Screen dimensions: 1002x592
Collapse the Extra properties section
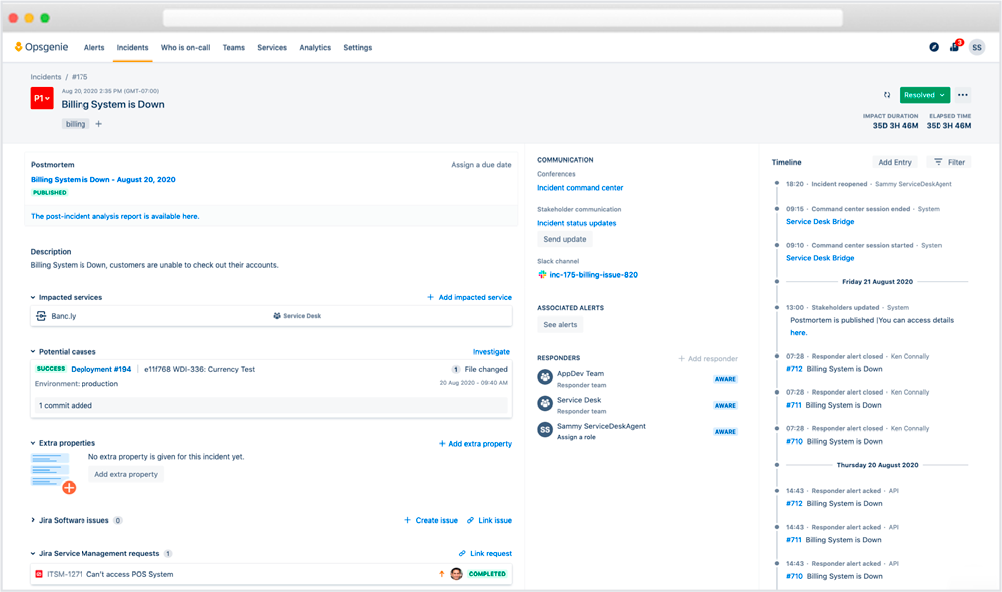[x=33, y=443]
